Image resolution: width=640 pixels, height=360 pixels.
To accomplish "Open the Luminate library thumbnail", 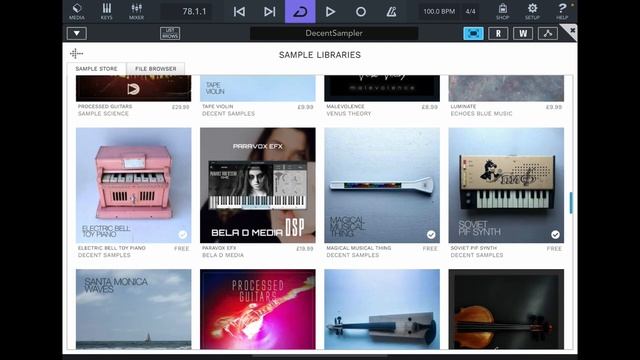I will click(x=506, y=88).
